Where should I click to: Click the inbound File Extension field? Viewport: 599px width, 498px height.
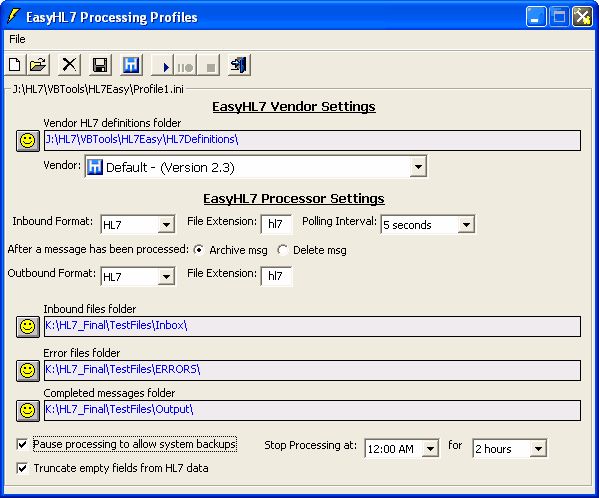pyautogui.click(x=276, y=224)
